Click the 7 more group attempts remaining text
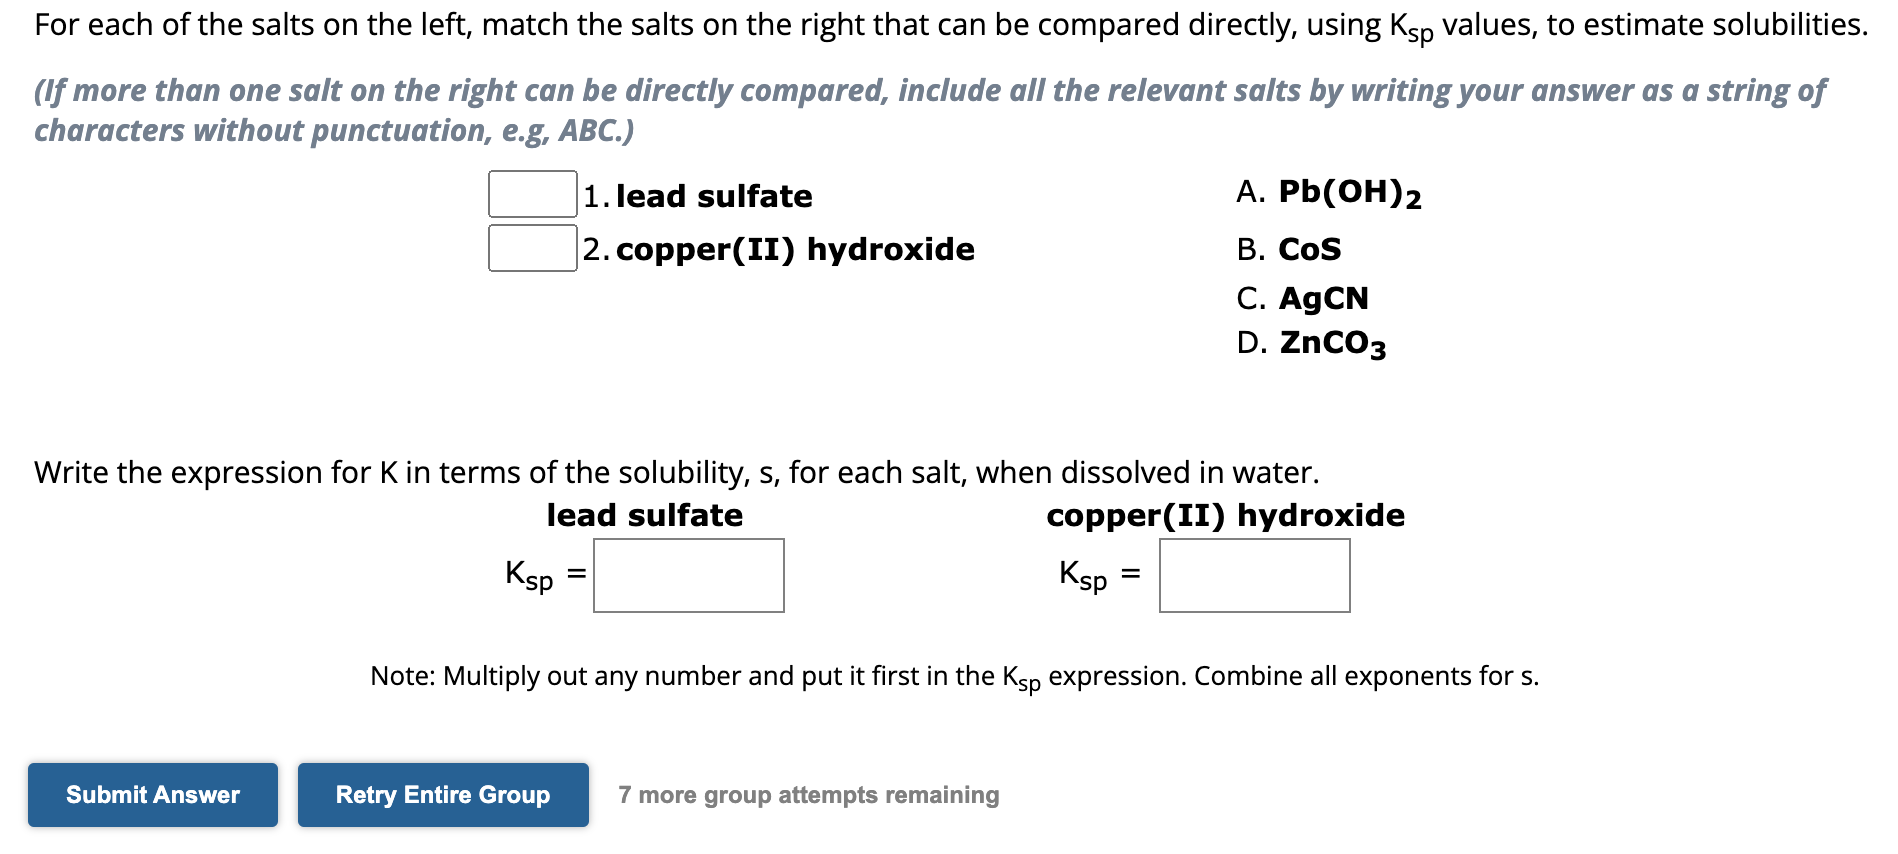This screenshot has width=1898, height=854. click(x=808, y=795)
